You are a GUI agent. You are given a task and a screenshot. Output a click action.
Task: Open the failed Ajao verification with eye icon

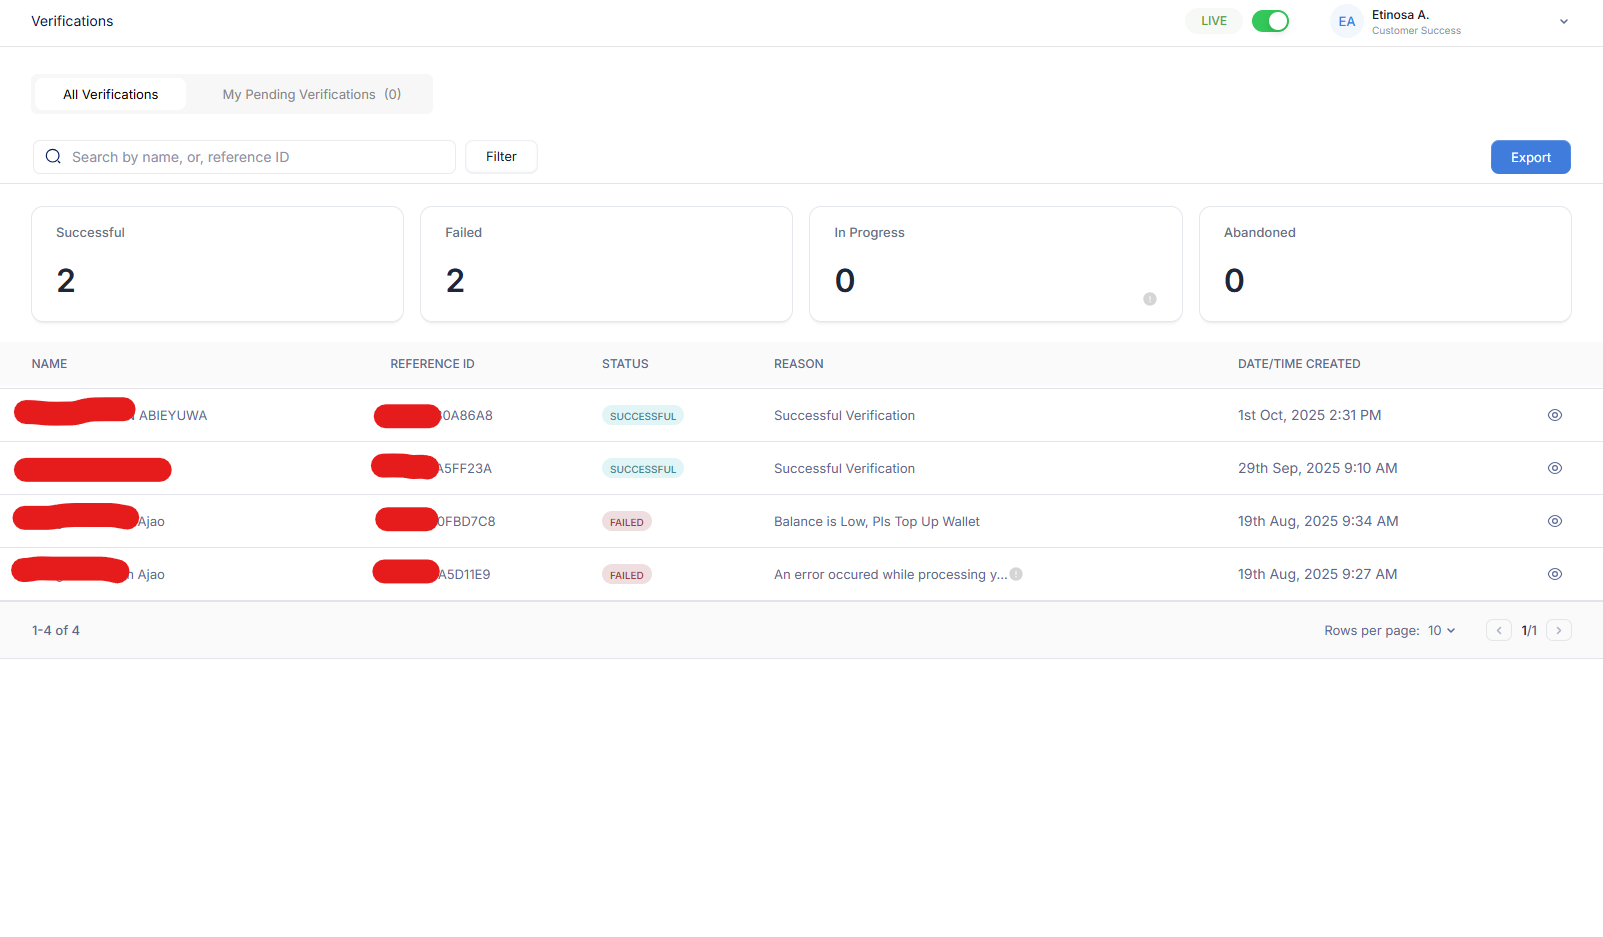pyautogui.click(x=1554, y=520)
